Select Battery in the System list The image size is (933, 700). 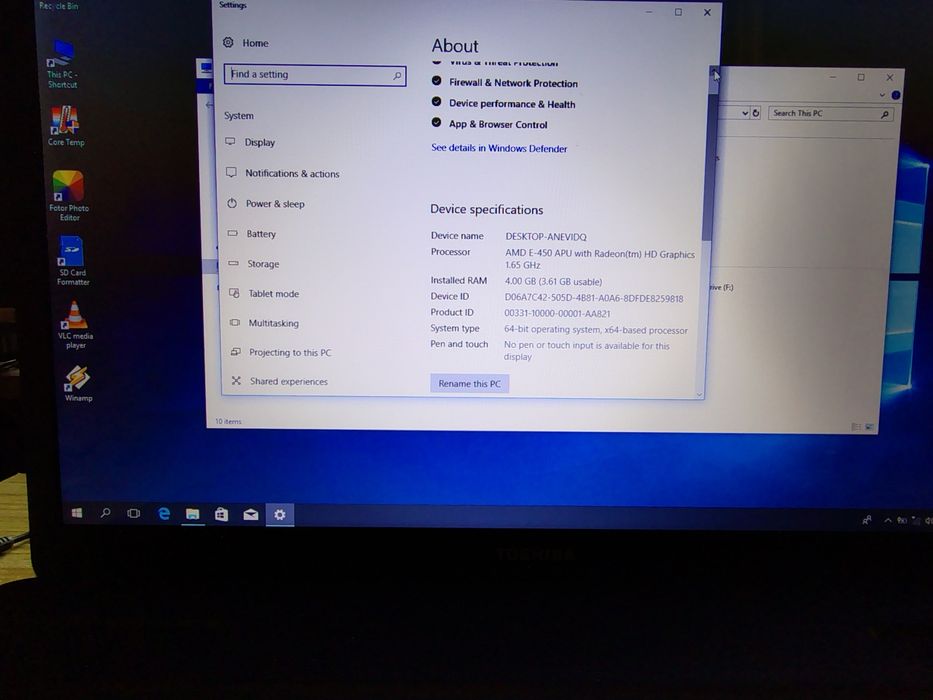coord(252,234)
